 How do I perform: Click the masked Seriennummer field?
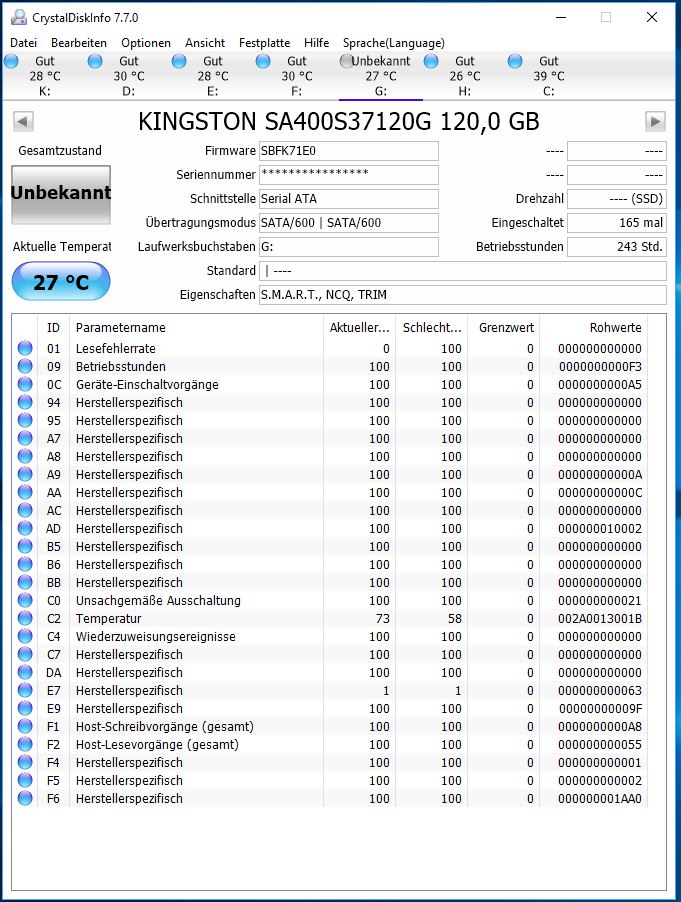coord(349,175)
